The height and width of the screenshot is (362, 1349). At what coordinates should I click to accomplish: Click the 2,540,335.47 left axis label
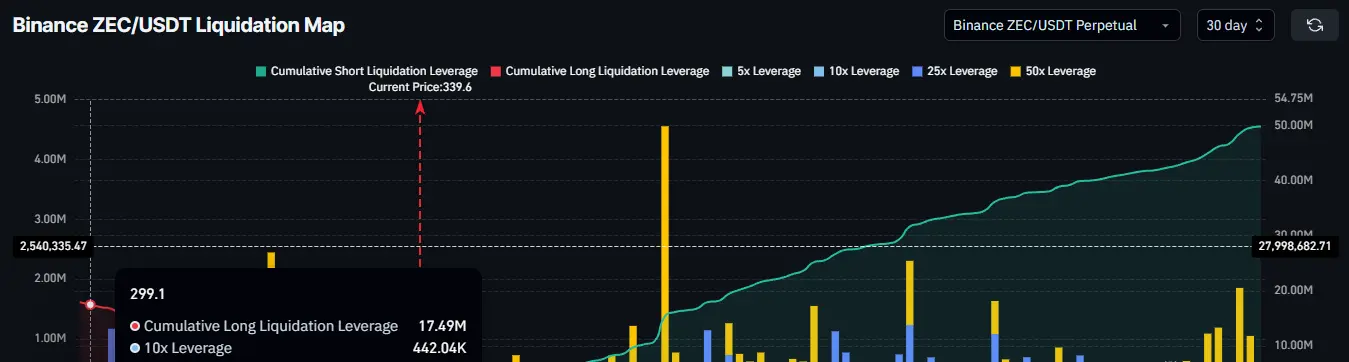[x=53, y=245]
